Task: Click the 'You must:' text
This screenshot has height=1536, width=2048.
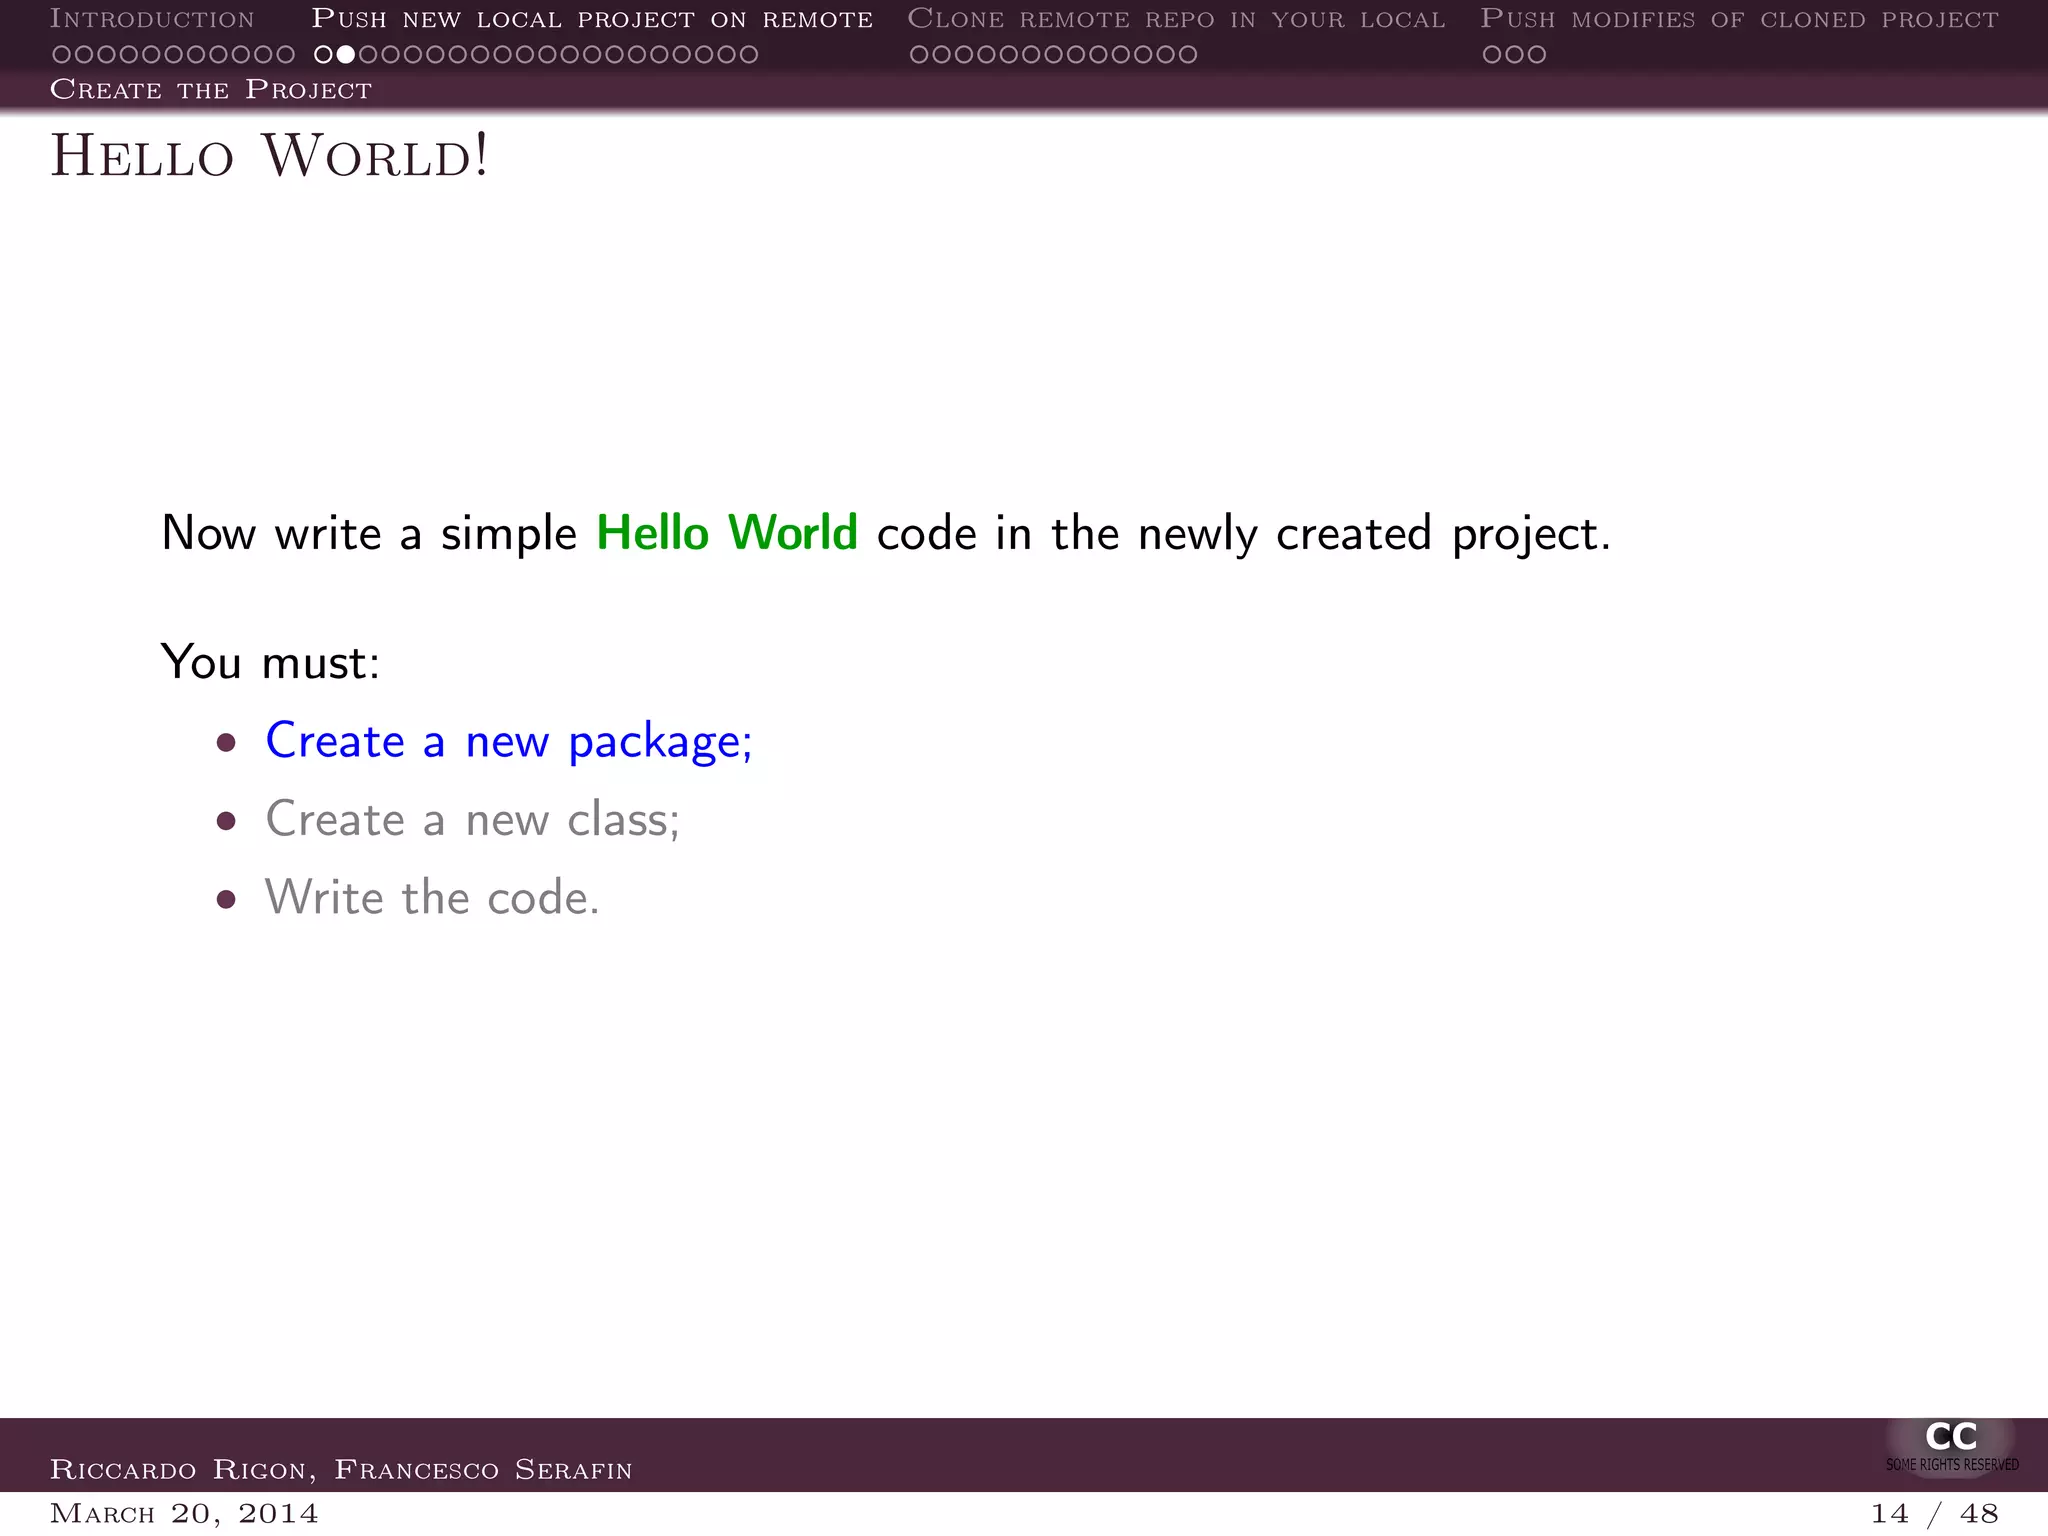Action: coord(270,662)
